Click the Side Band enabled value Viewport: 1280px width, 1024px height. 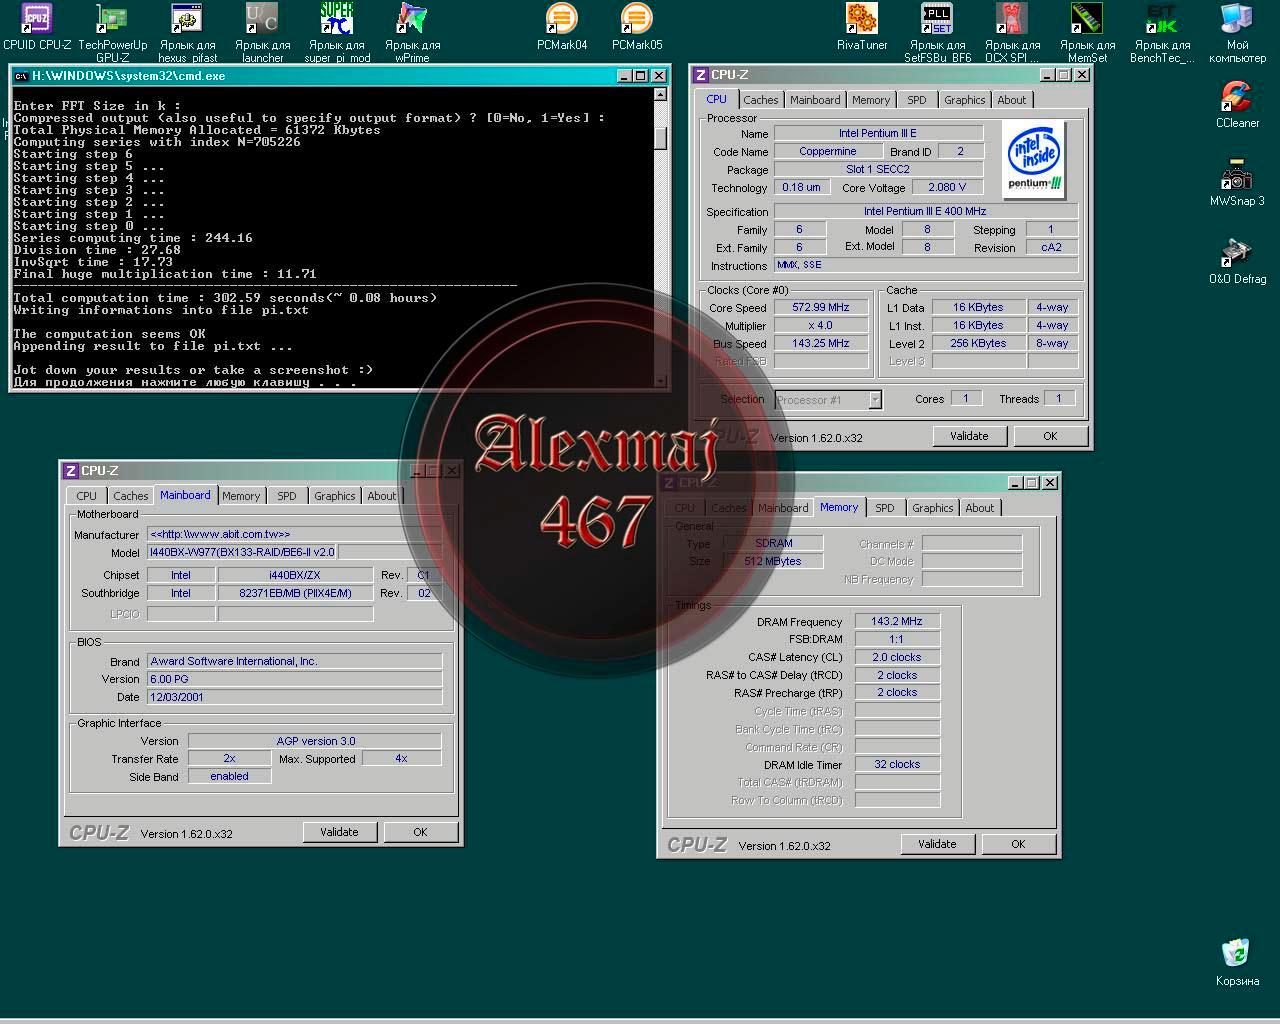229,776
